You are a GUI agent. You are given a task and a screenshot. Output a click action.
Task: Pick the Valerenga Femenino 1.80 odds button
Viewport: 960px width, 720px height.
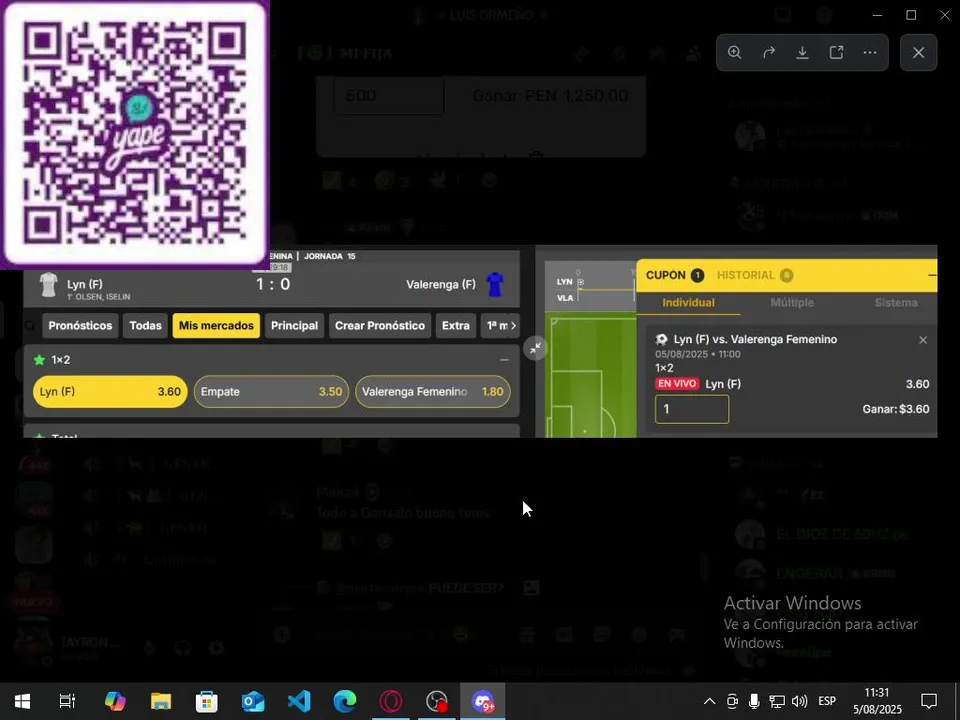tap(433, 392)
